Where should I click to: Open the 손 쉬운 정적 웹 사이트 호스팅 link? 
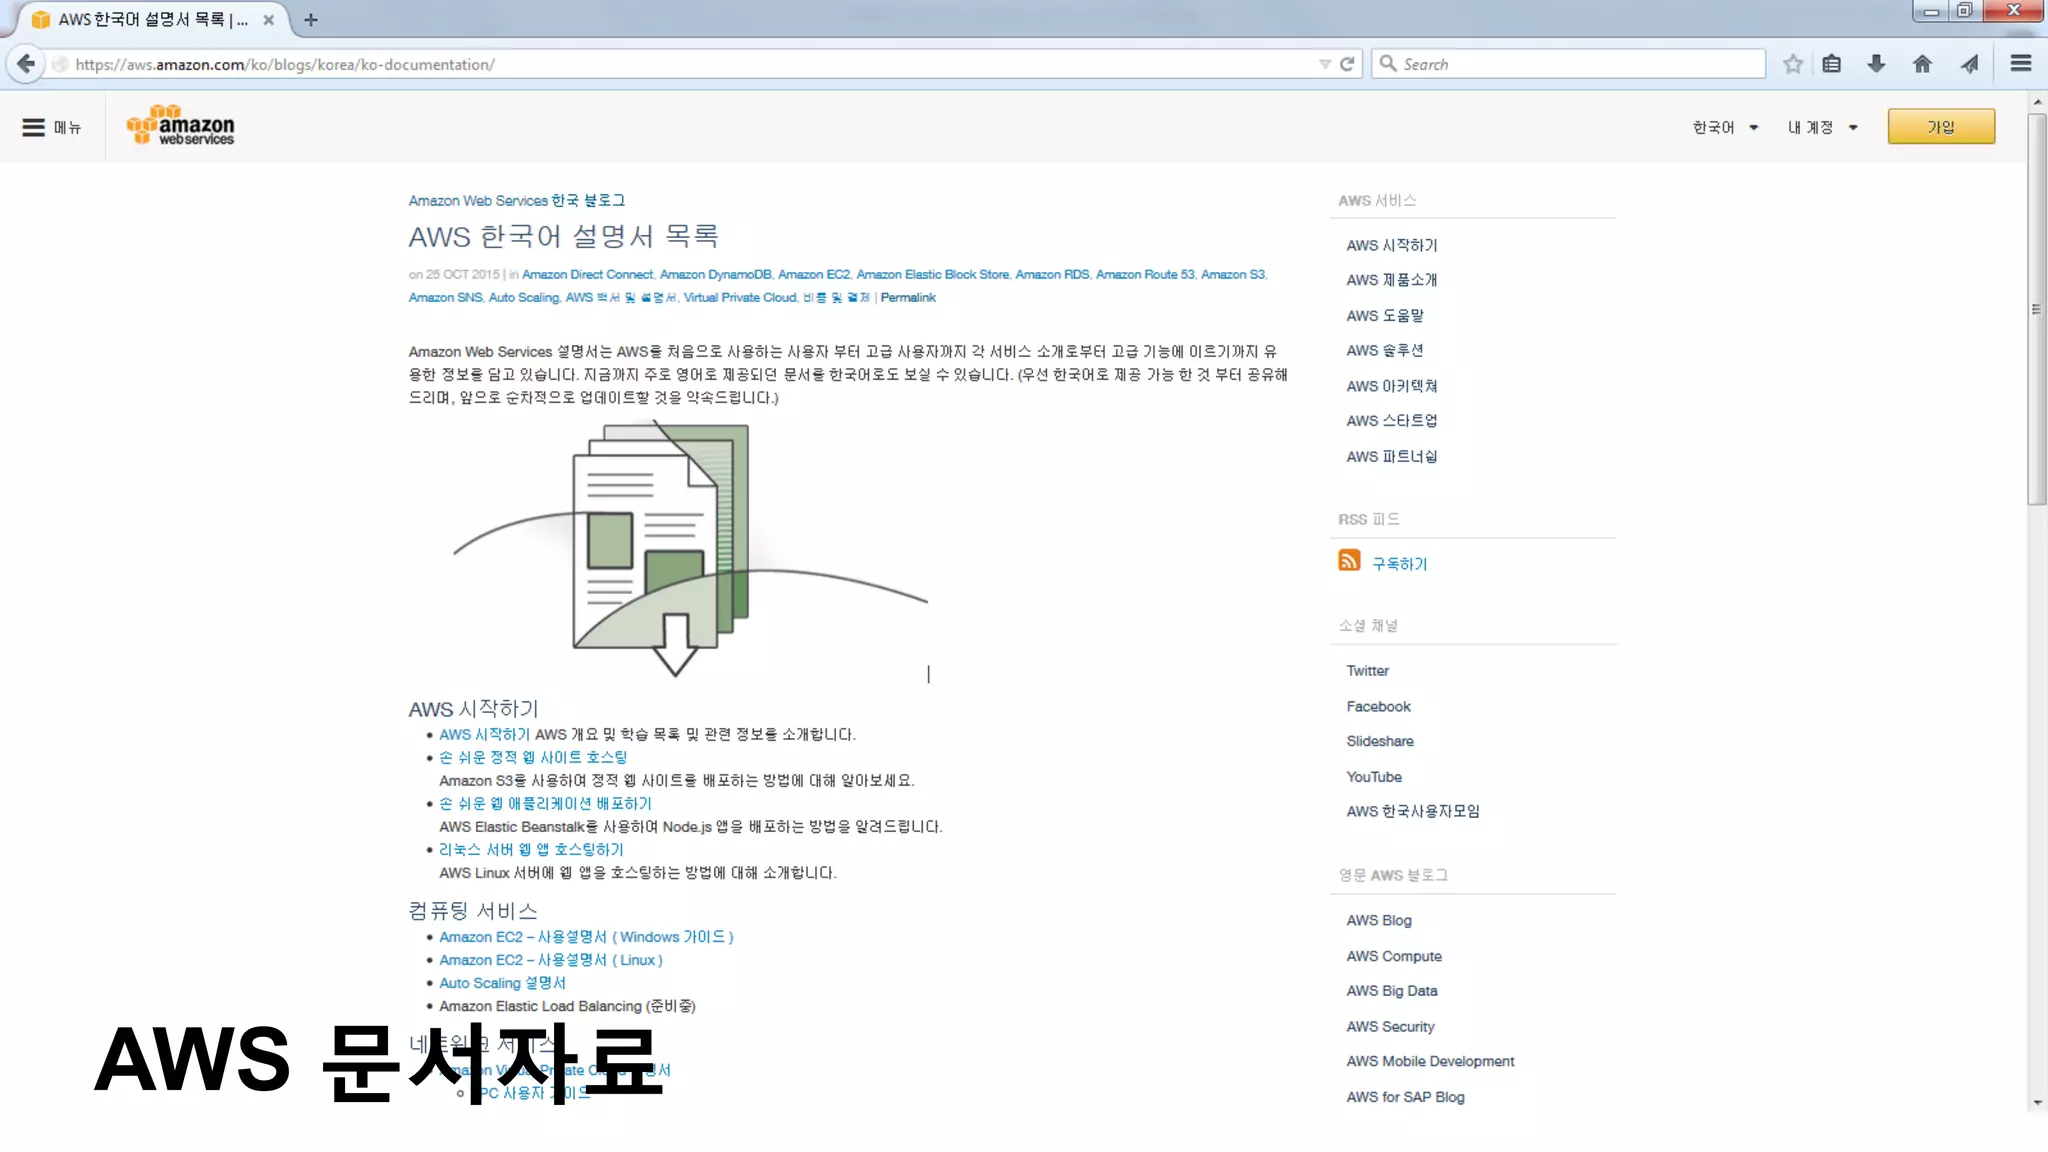click(533, 757)
